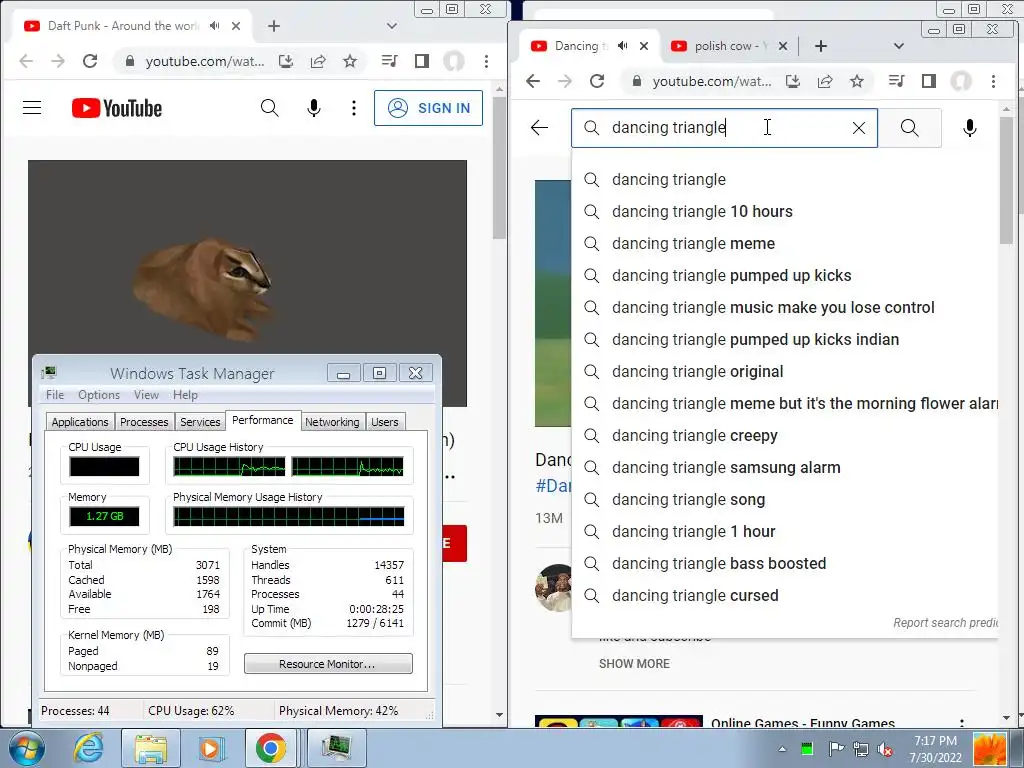Open YouTube settings three-dot menu beside Sign In
The width and height of the screenshot is (1024, 768).
coord(354,108)
